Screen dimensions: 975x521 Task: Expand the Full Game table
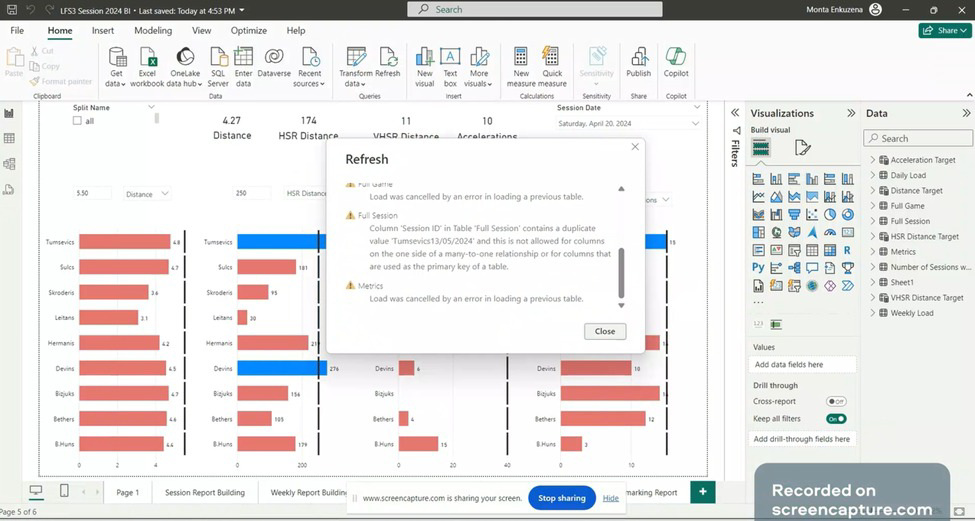click(872, 206)
